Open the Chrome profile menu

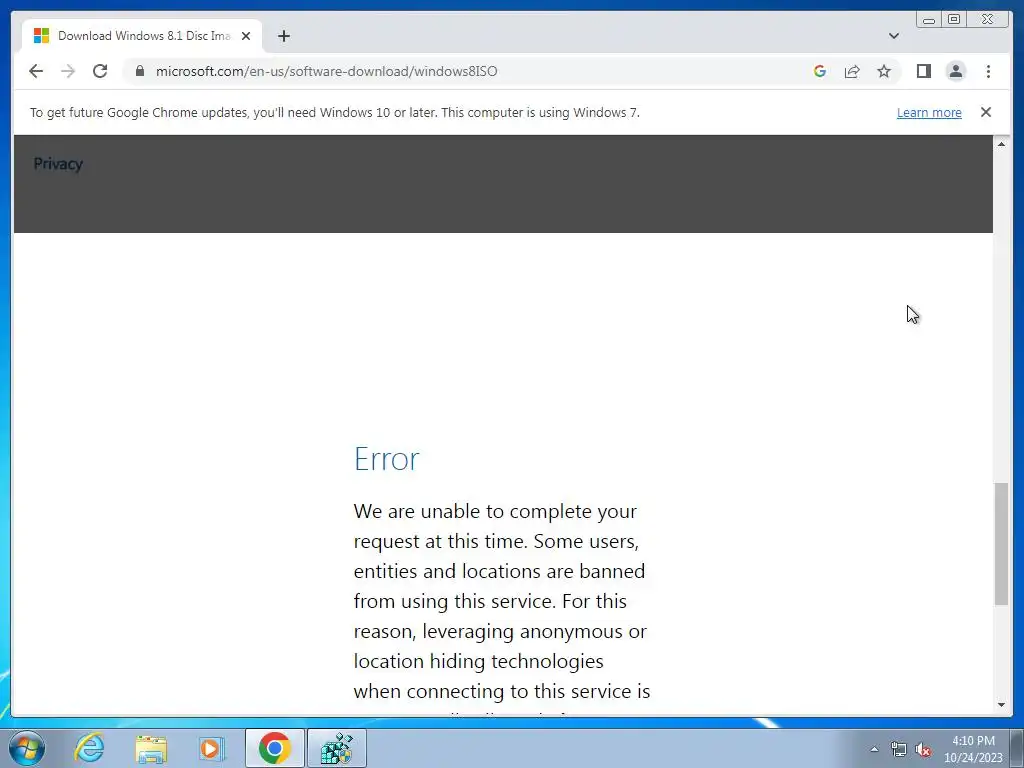click(955, 71)
